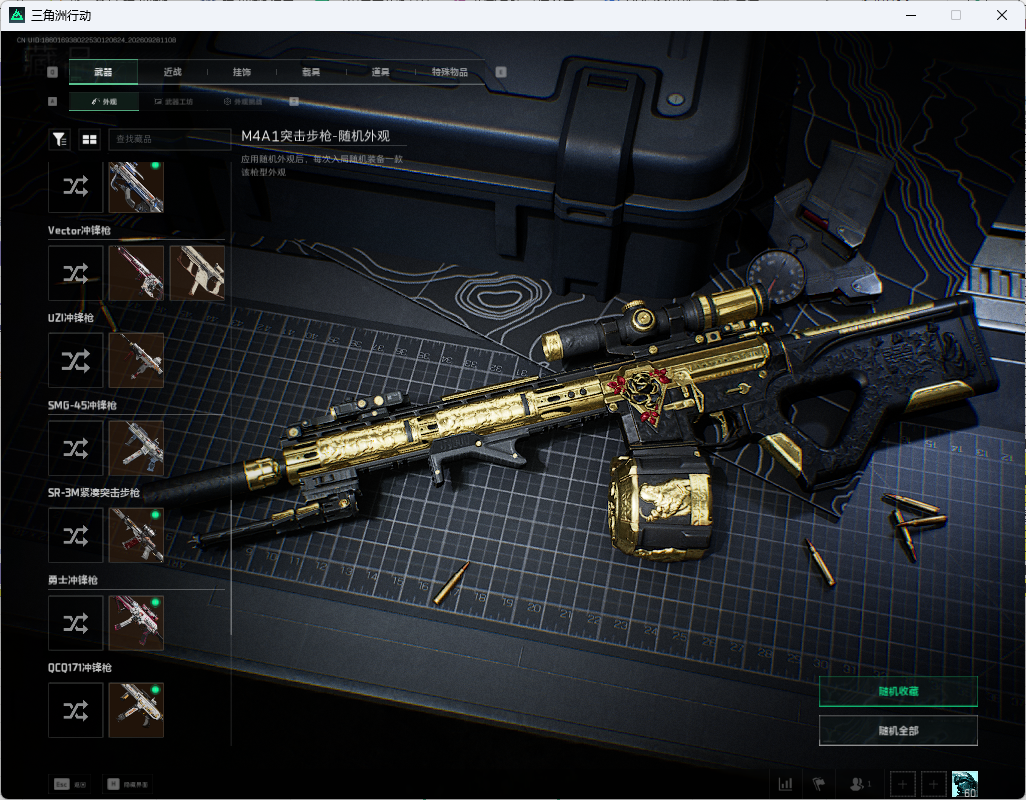1026x800 pixels.
Task: Click the Q key previous-category hint
Action: [53, 72]
